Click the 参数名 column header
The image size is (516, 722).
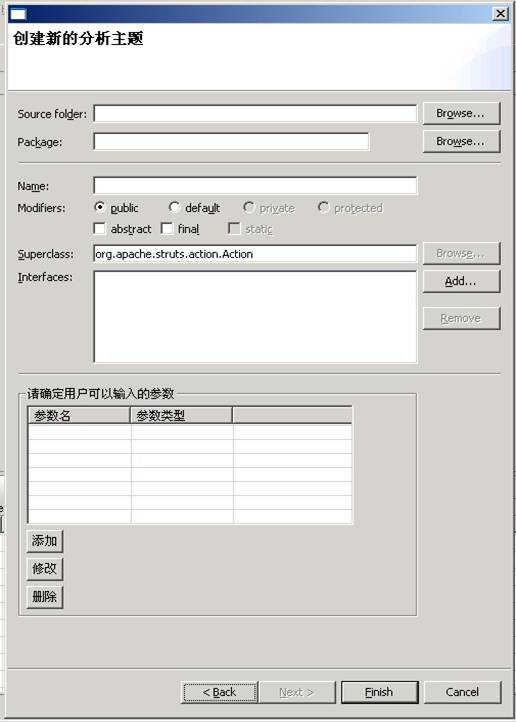click(79, 415)
